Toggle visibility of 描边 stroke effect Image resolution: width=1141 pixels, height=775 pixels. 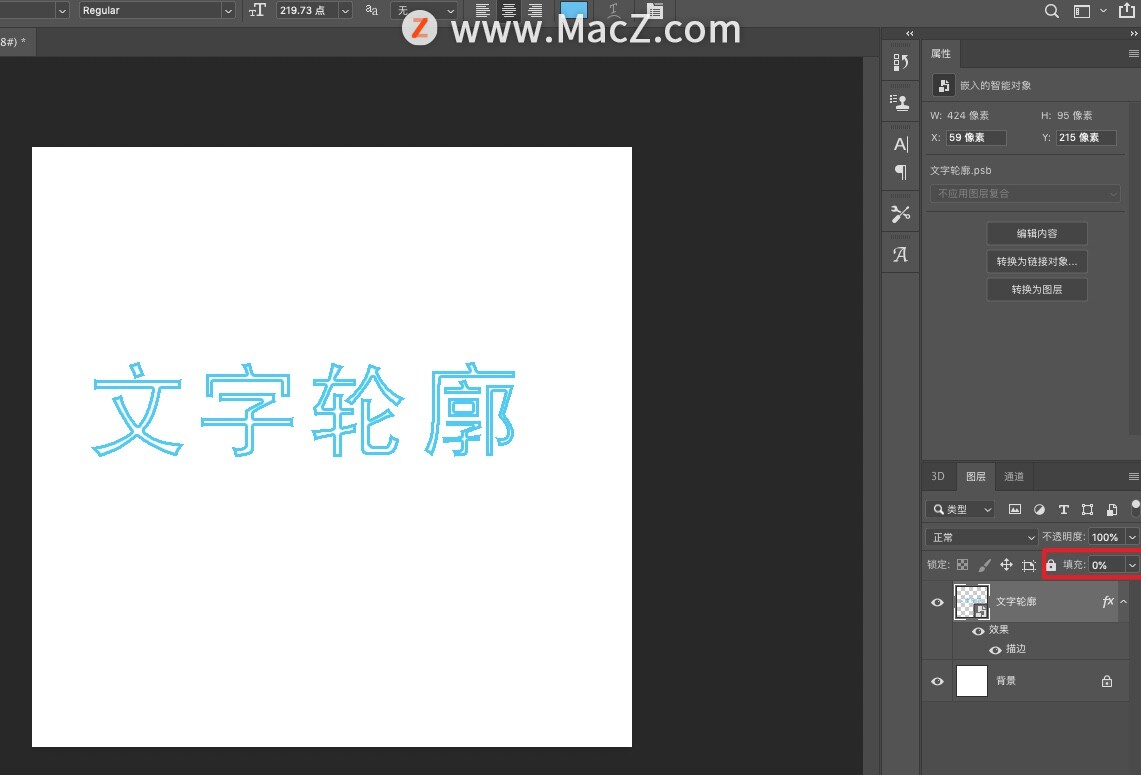pyautogui.click(x=995, y=650)
